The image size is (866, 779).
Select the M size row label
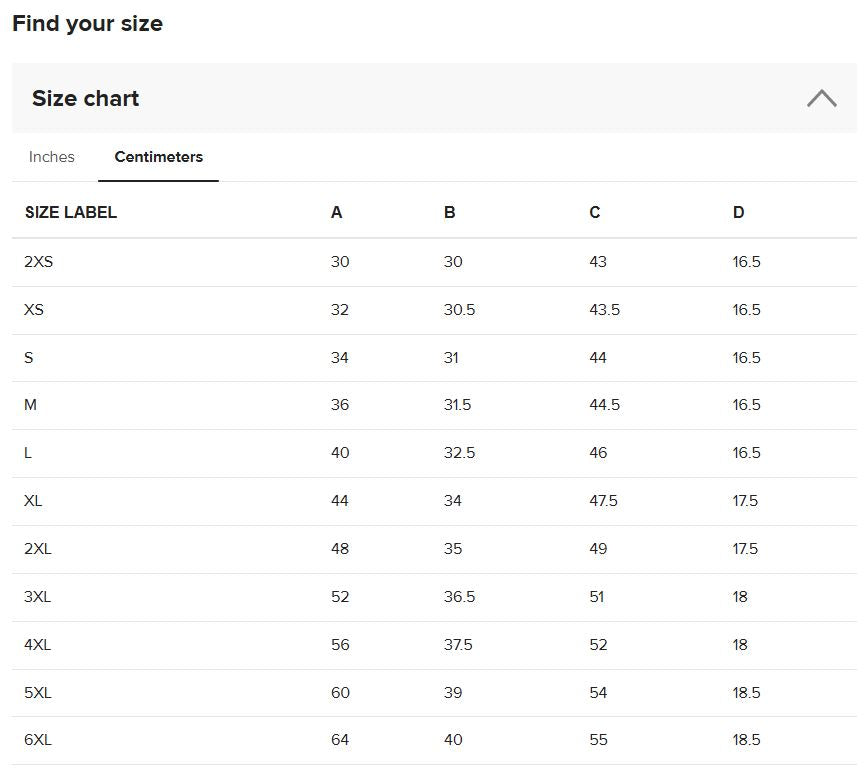point(30,405)
